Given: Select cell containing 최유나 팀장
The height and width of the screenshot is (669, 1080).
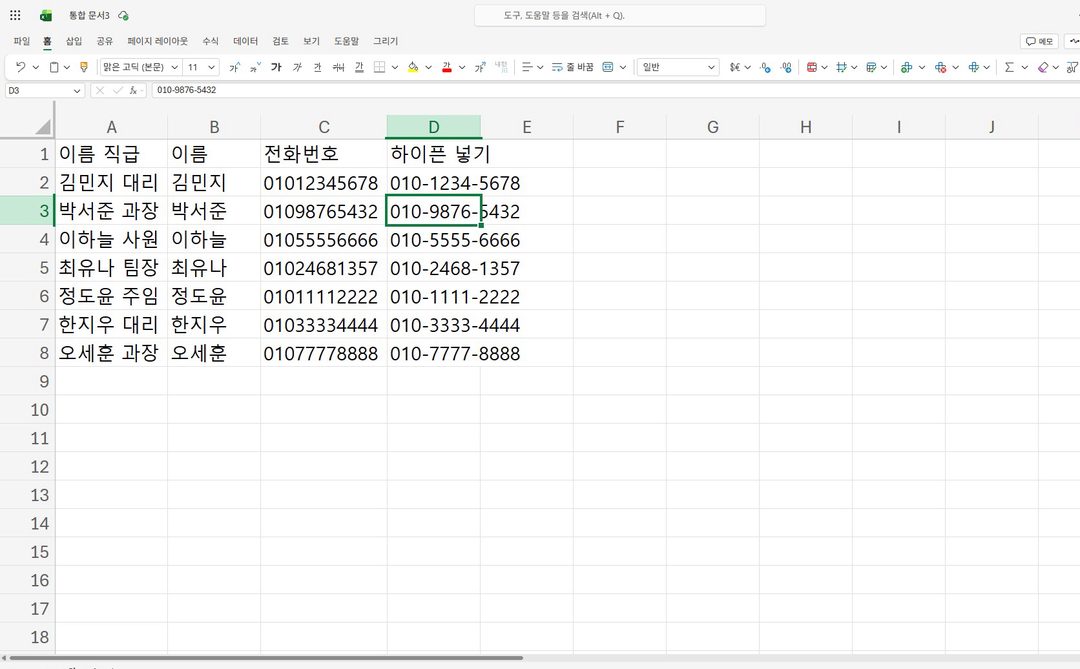Looking at the screenshot, I should (112, 268).
